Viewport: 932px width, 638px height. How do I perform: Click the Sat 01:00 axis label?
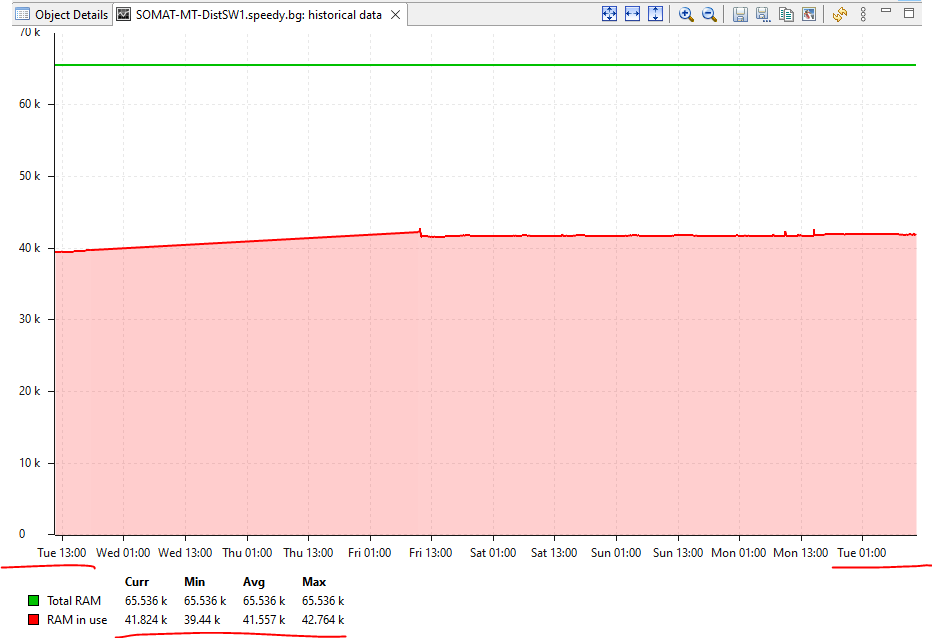(x=493, y=553)
